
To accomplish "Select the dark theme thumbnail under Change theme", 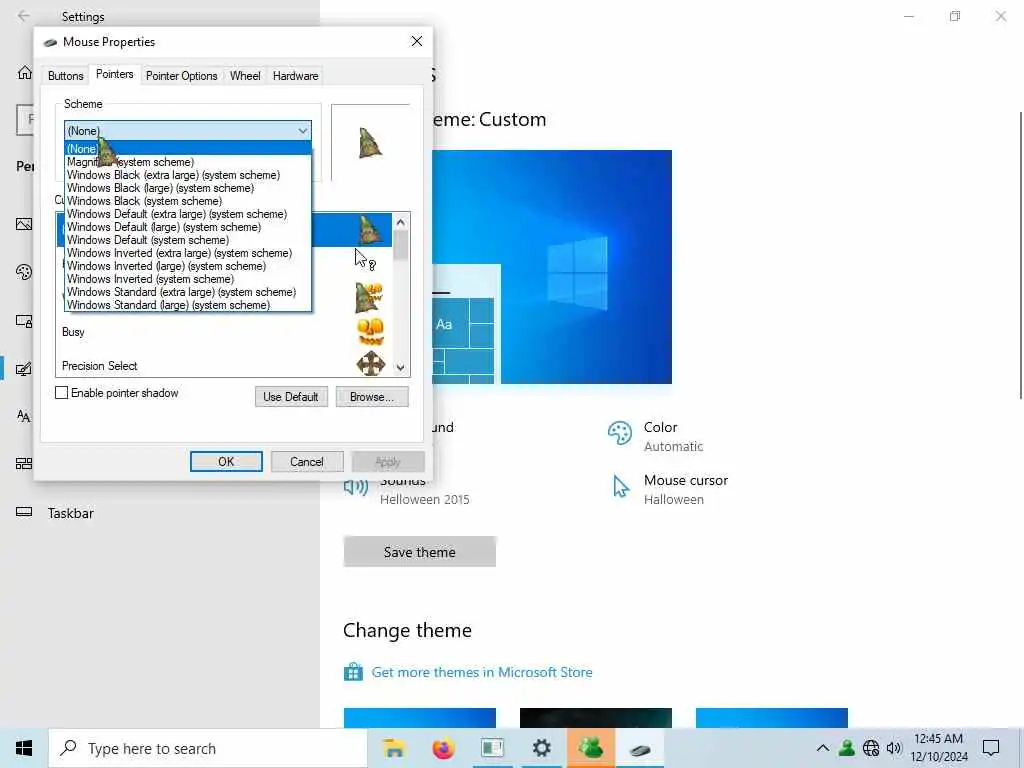I will (596, 718).
